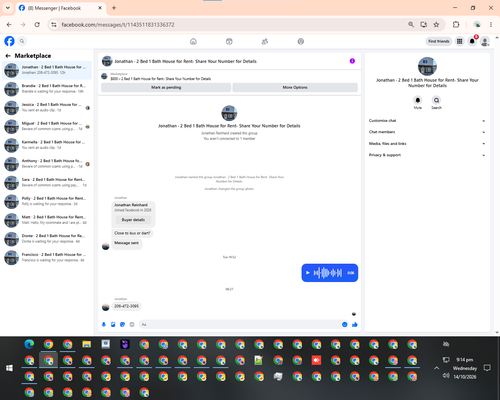Screen dimensions: 500x400
Task: Record a voice clip with the microphone icon
Action: click(104, 324)
